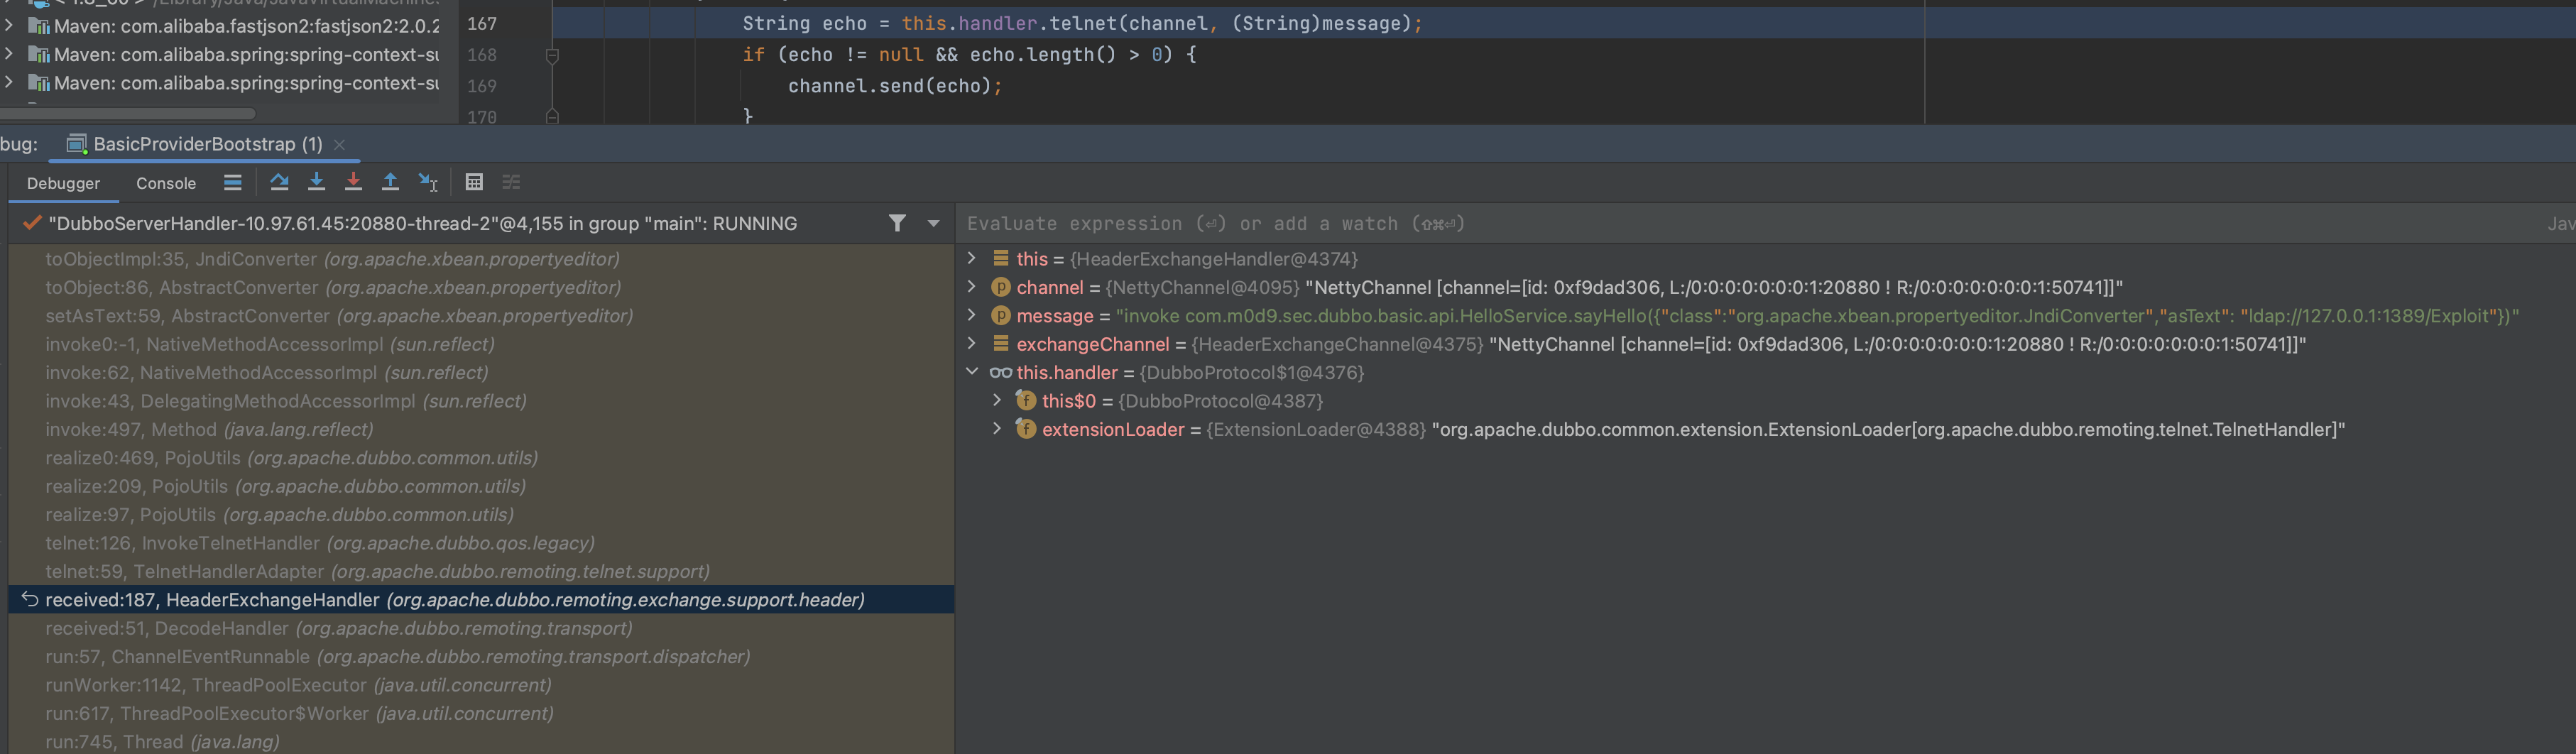This screenshot has width=2576, height=754.
Task: Expand the 'extensionLoader' field node
Action: [x=996, y=429]
